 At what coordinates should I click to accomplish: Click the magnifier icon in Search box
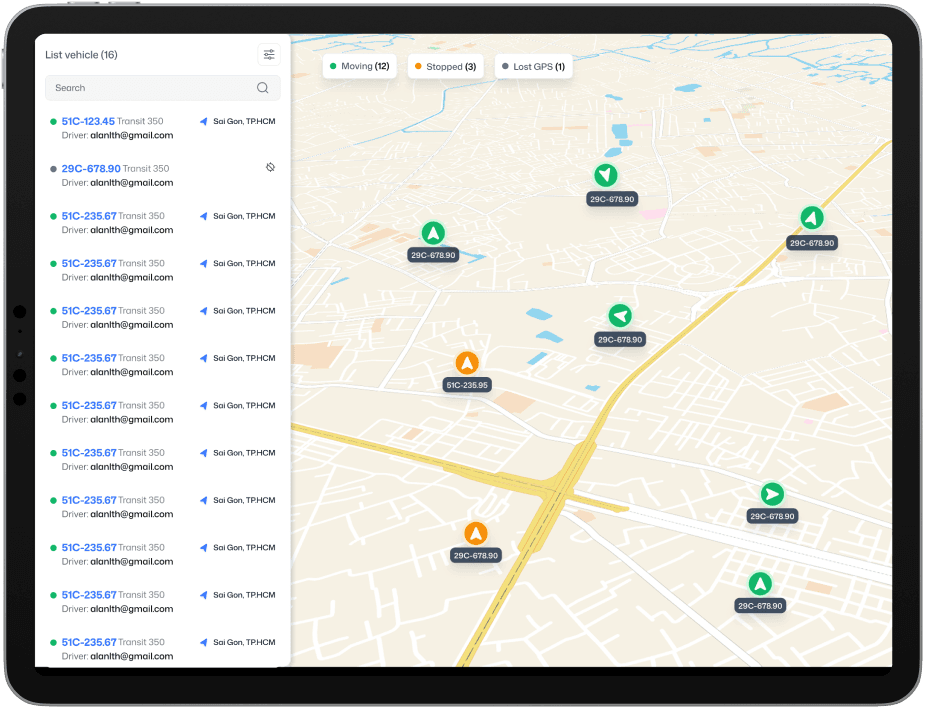(x=262, y=88)
